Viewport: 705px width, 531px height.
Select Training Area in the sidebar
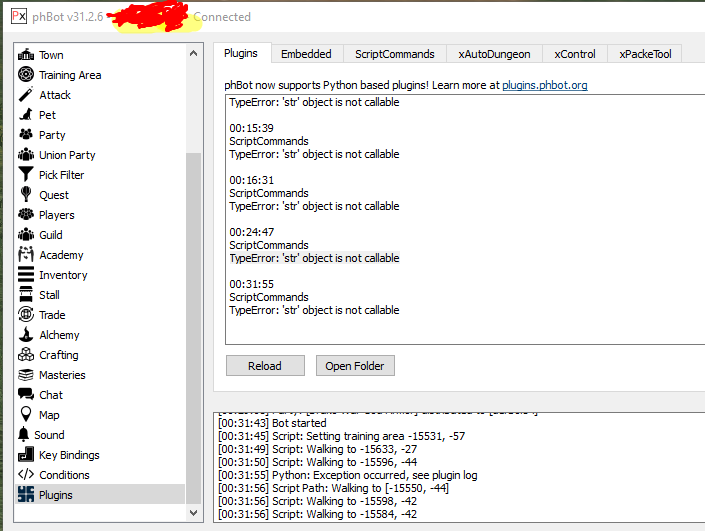(x=70, y=75)
